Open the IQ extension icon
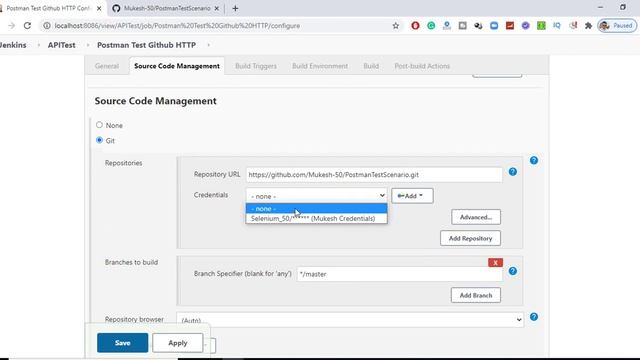This screenshot has height=360, width=640. coord(557,26)
